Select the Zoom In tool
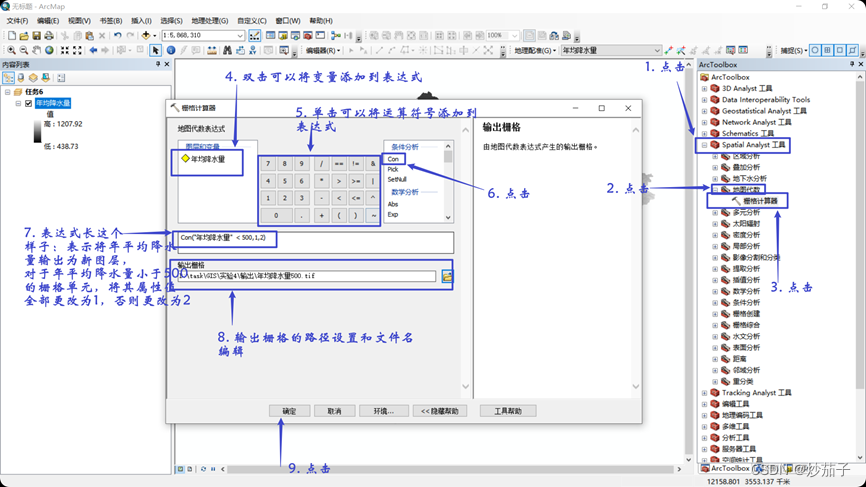 [12, 50]
